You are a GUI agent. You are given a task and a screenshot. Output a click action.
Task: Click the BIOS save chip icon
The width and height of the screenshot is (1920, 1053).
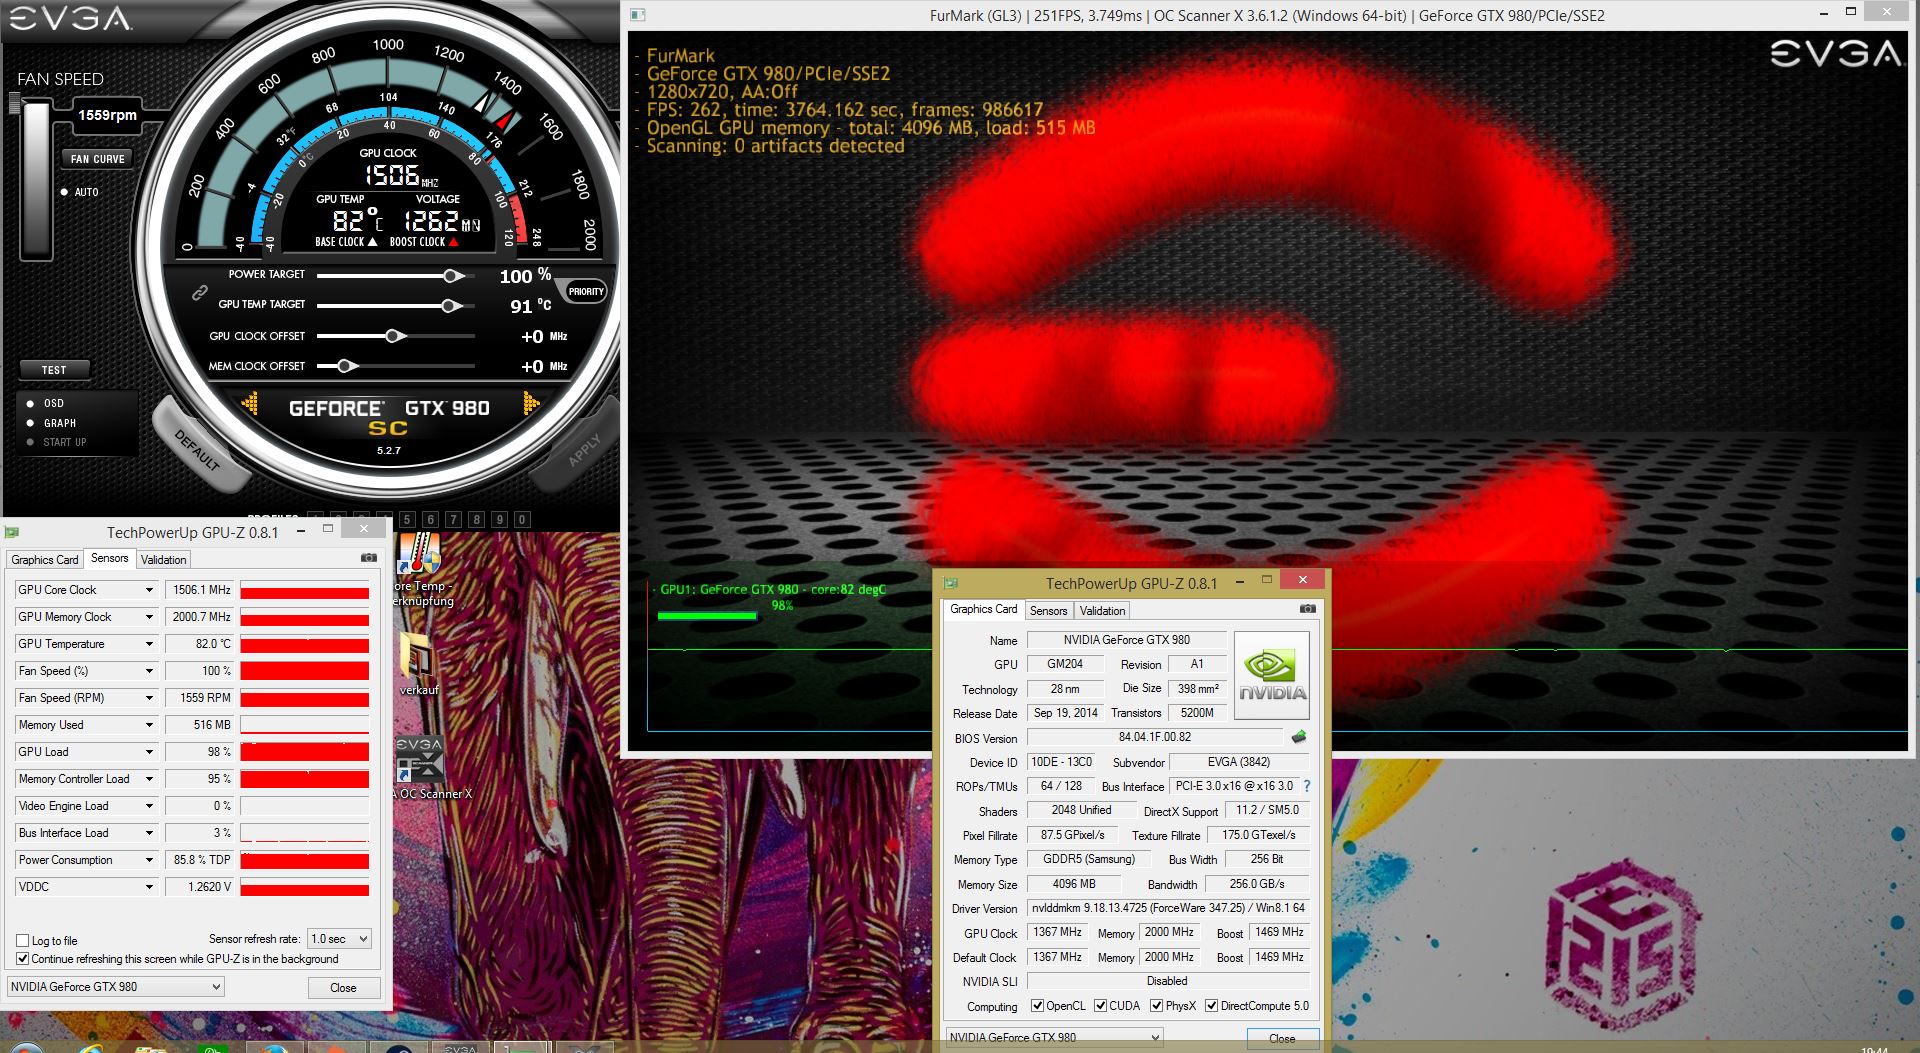(1299, 737)
